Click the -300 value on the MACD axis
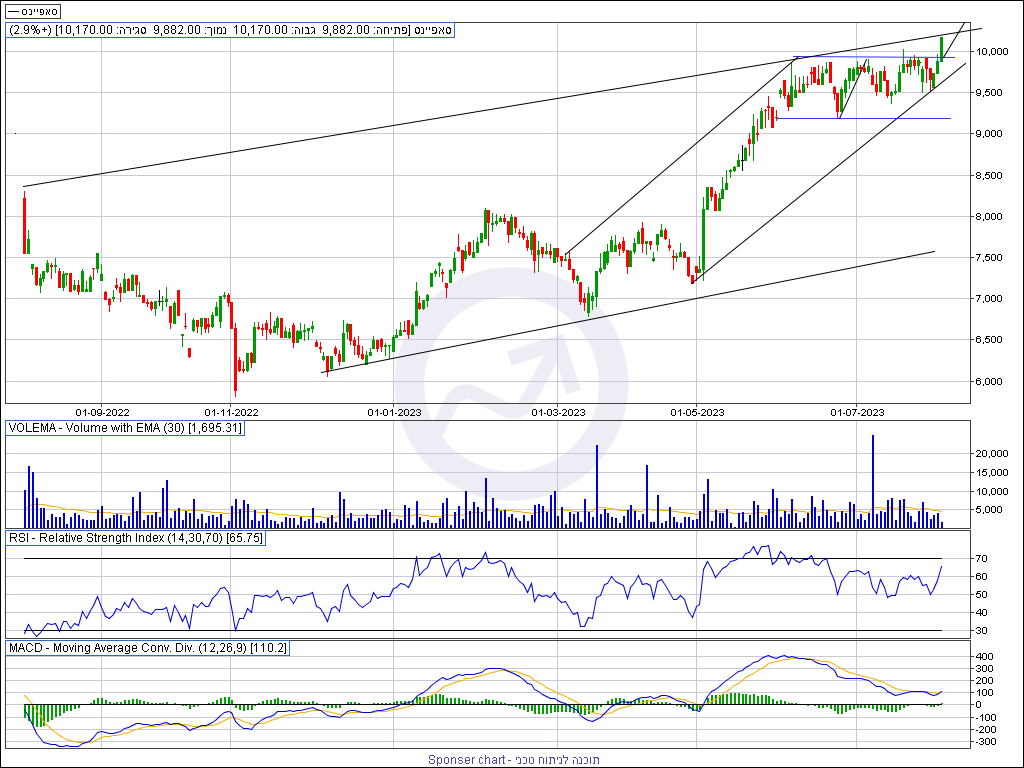This screenshot has height=768, width=1024. (x=983, y=742)
